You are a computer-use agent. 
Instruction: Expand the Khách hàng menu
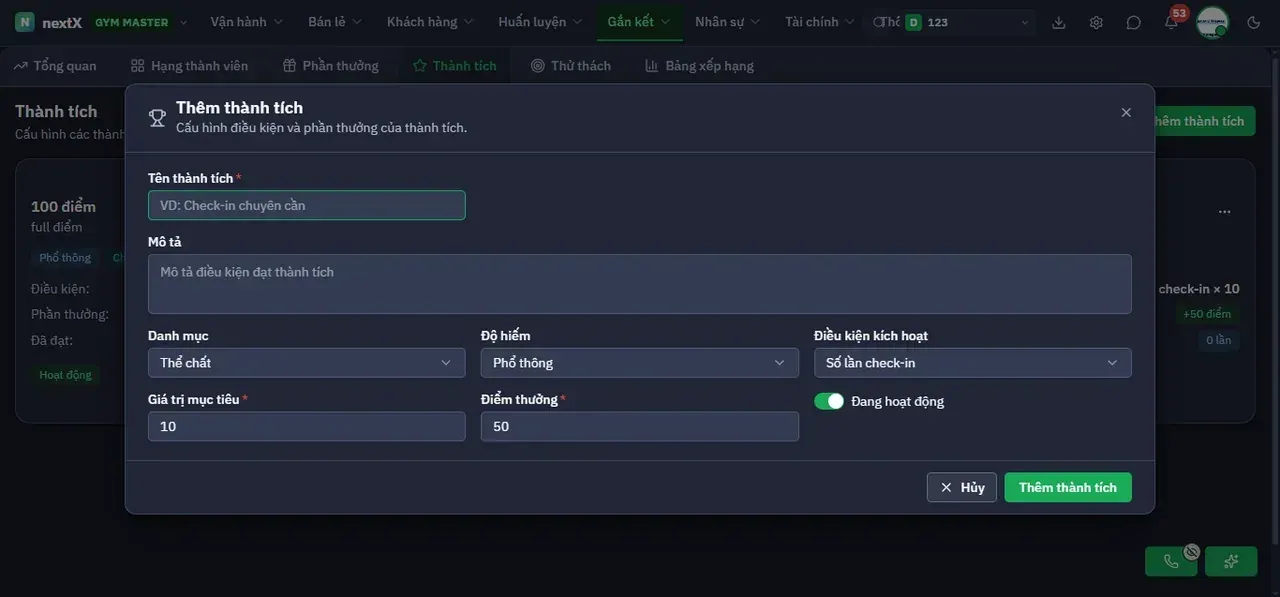tap(431, 22)
